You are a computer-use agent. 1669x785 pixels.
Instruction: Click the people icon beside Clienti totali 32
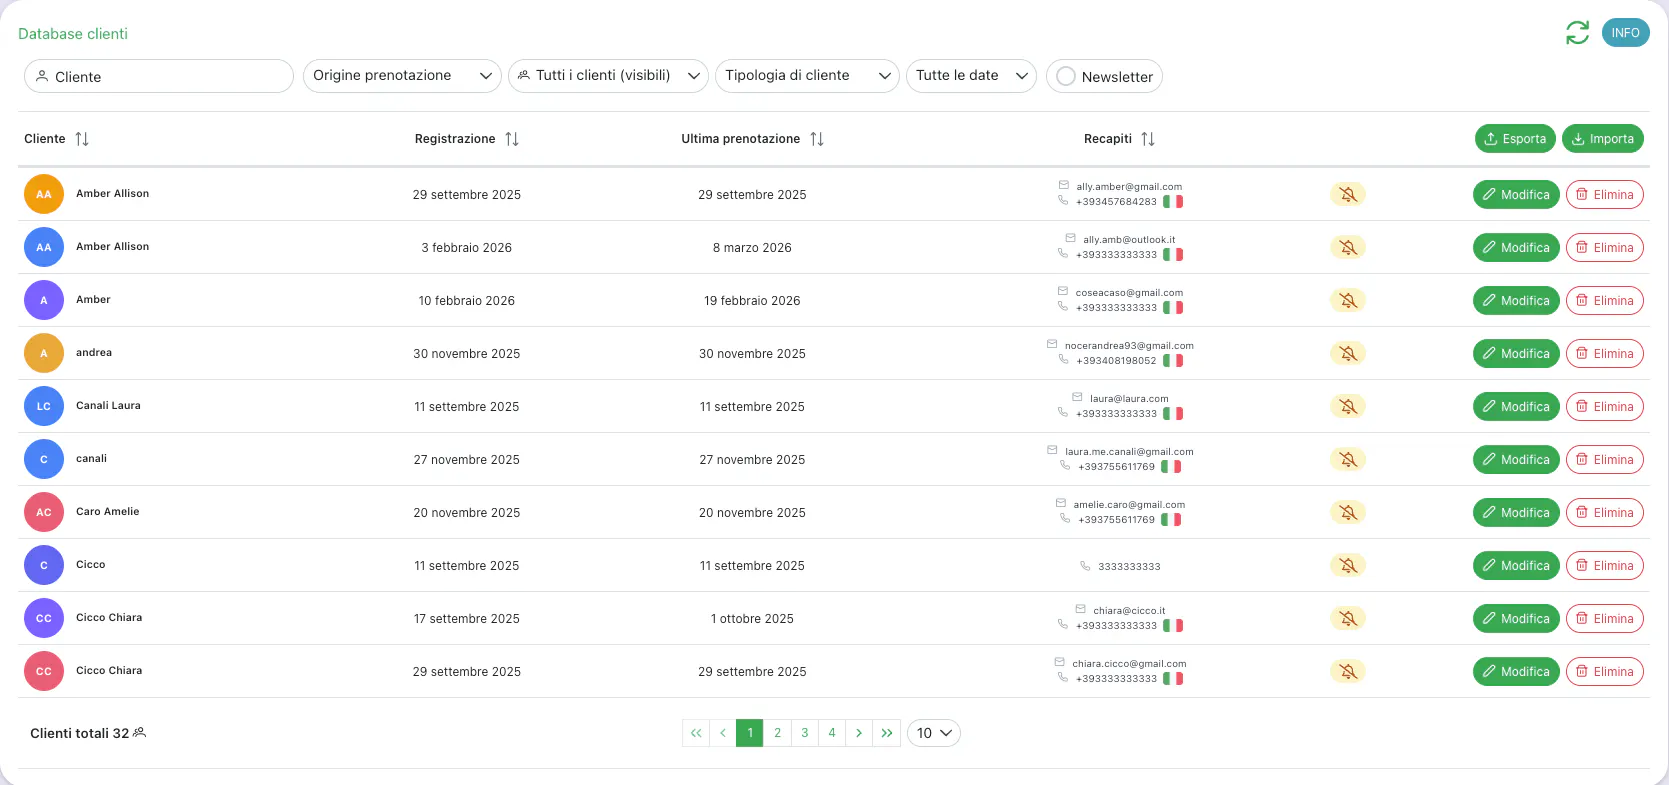coord(139,733)
